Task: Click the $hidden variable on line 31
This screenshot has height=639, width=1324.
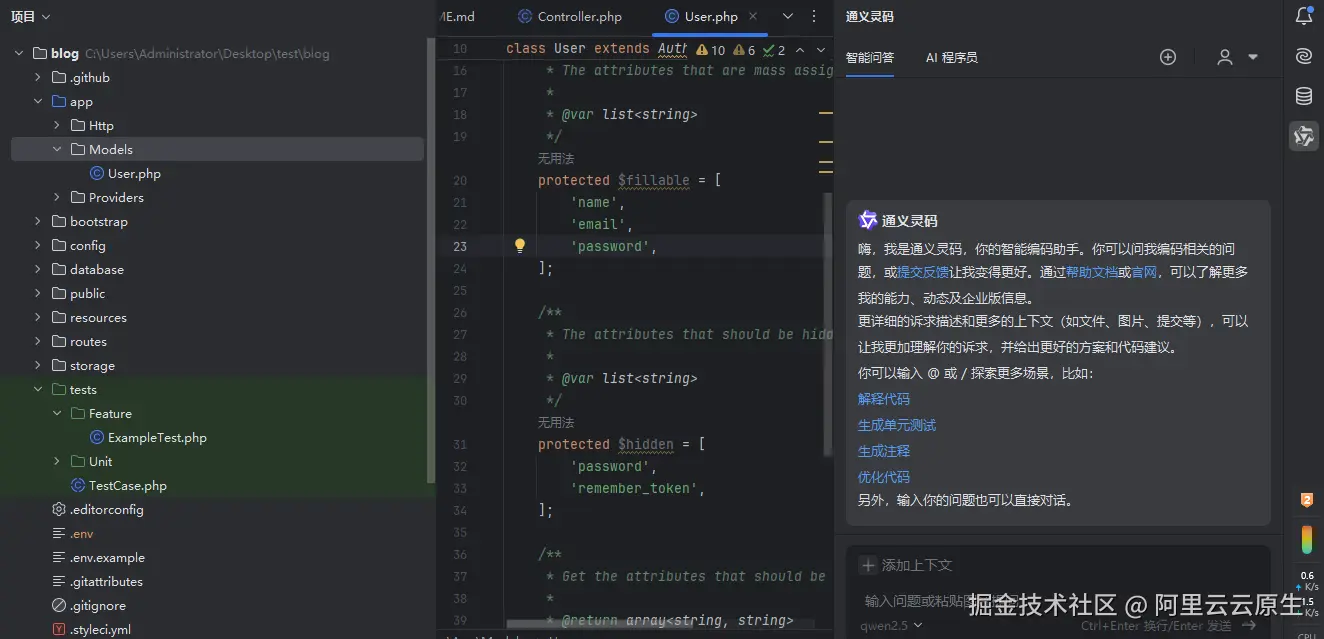Action: 646,444
